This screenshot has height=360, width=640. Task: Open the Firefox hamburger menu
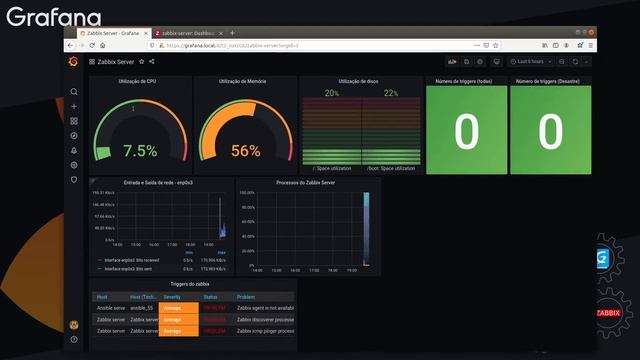point(591,45)
